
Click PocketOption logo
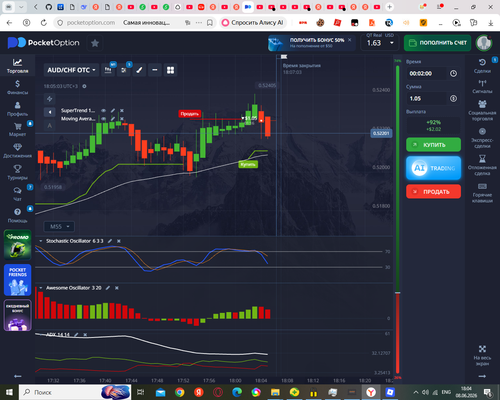click(x=44, y=43)
